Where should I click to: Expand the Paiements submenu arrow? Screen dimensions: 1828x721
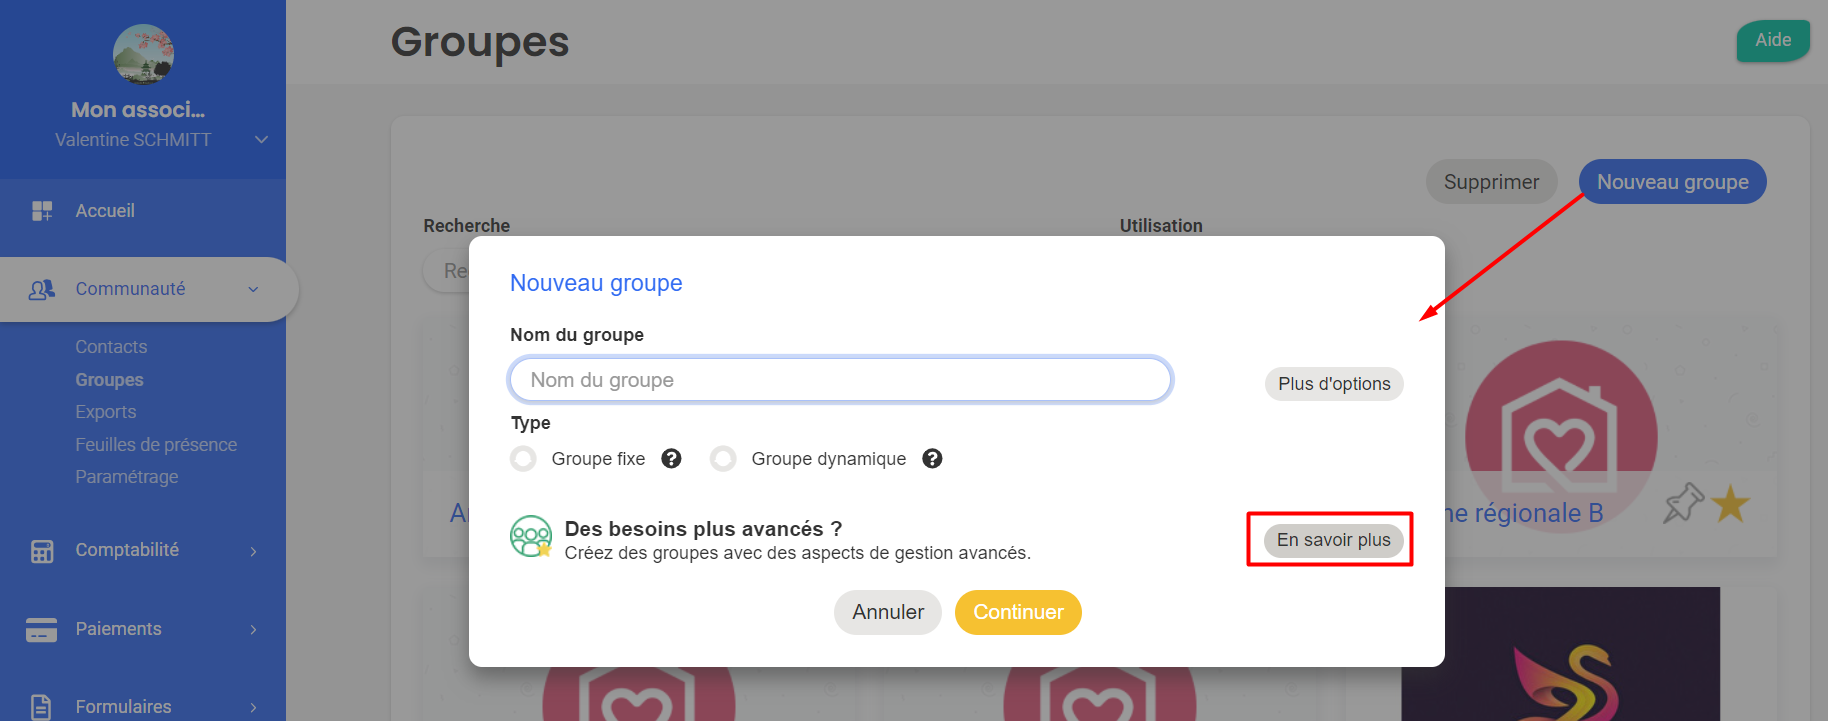click(253, 629)
